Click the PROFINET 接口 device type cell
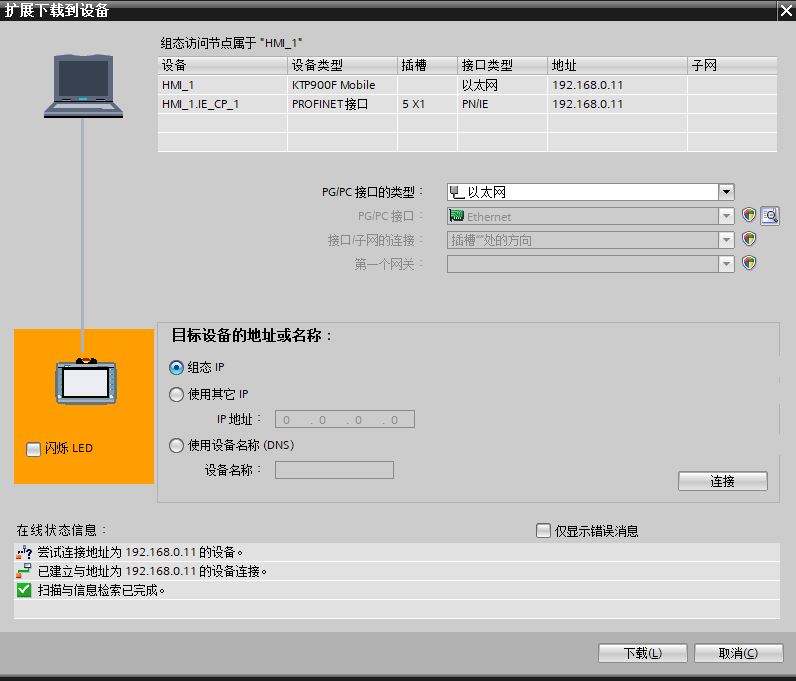This screenshot has height=681, width=796. (x=342, y=104)
